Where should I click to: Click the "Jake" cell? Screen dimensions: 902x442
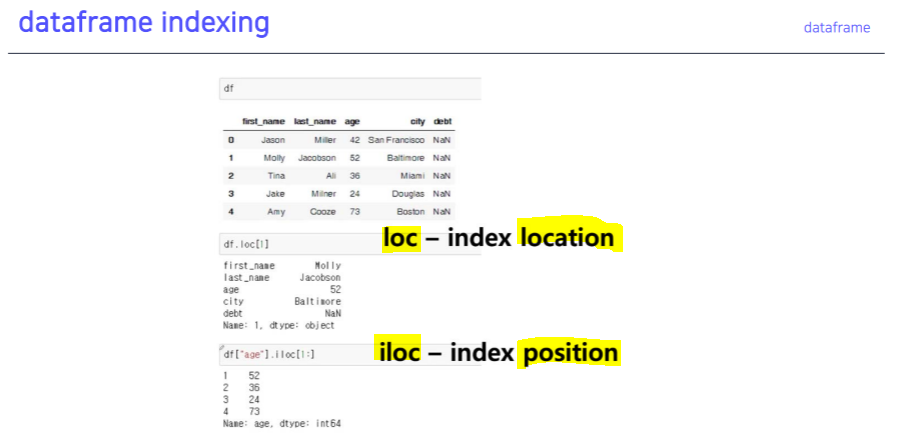click(x=275, y=194)
